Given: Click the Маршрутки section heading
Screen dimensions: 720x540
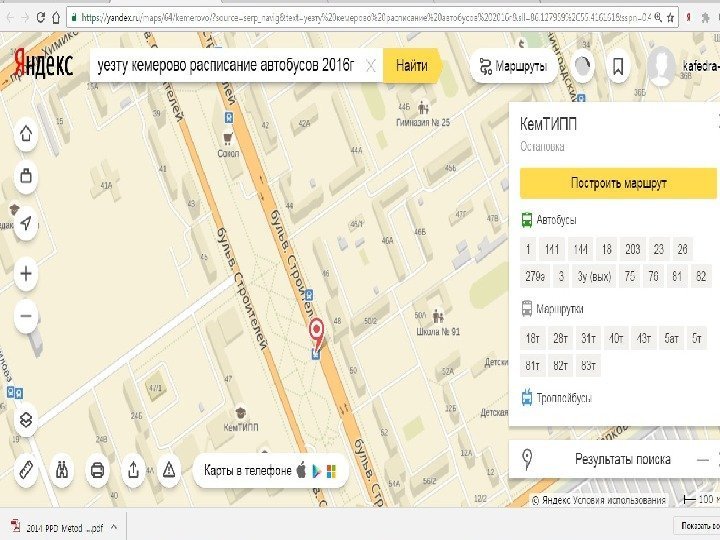Looking at the screenshot, I should (x=559, y=309).
